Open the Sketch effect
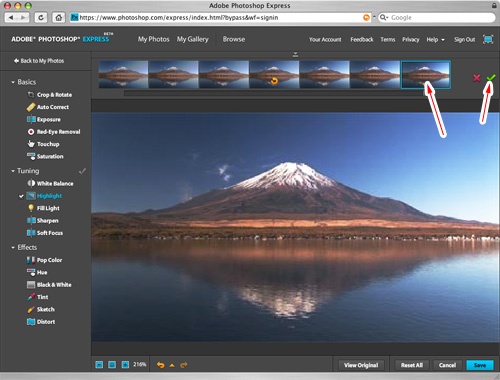The height and width of the screenshot is (380, 500). tap(41, 309)
